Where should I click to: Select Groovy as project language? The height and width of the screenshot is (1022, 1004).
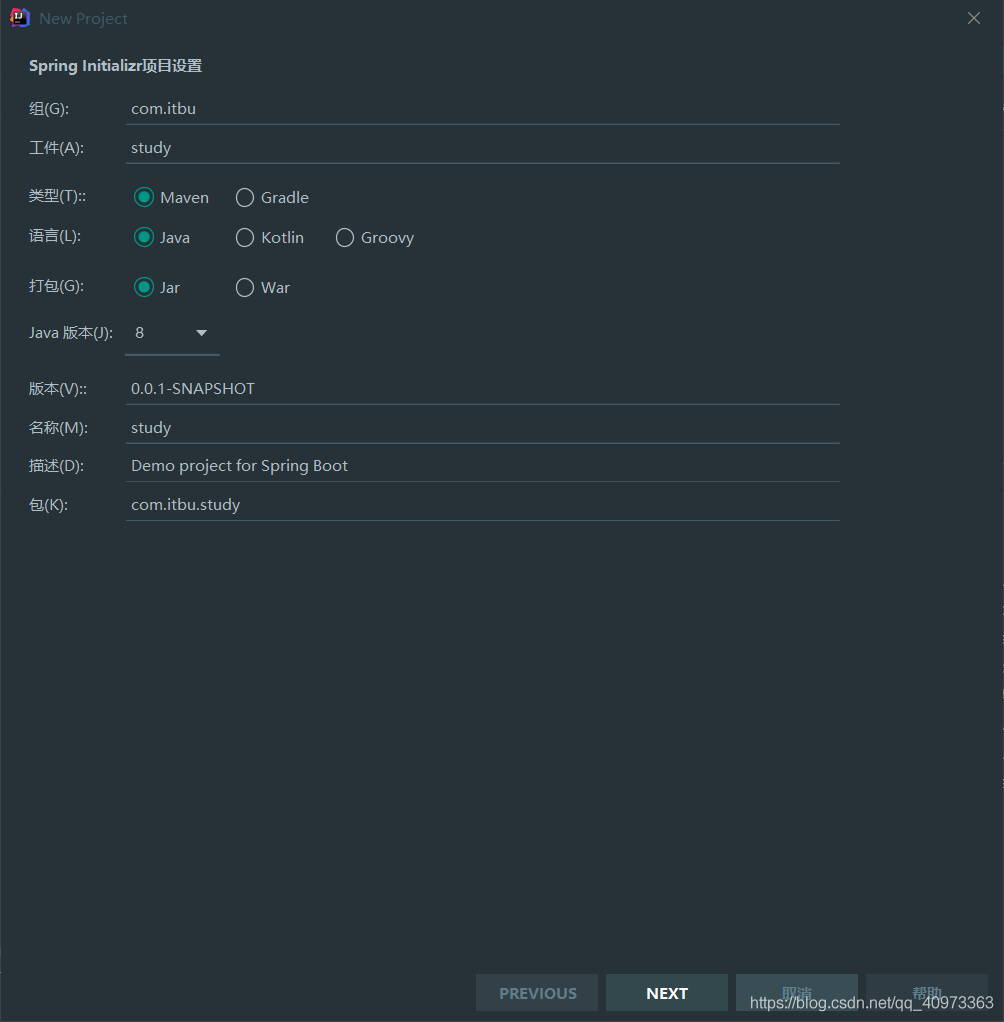345,237
